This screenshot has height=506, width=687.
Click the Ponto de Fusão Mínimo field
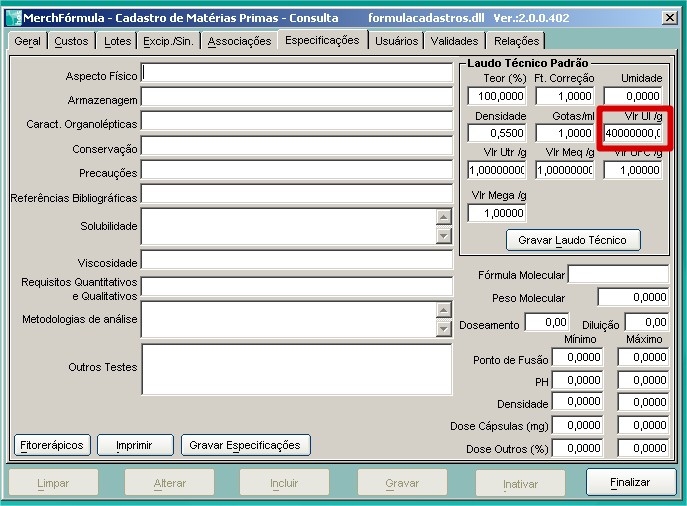(579, 357)
